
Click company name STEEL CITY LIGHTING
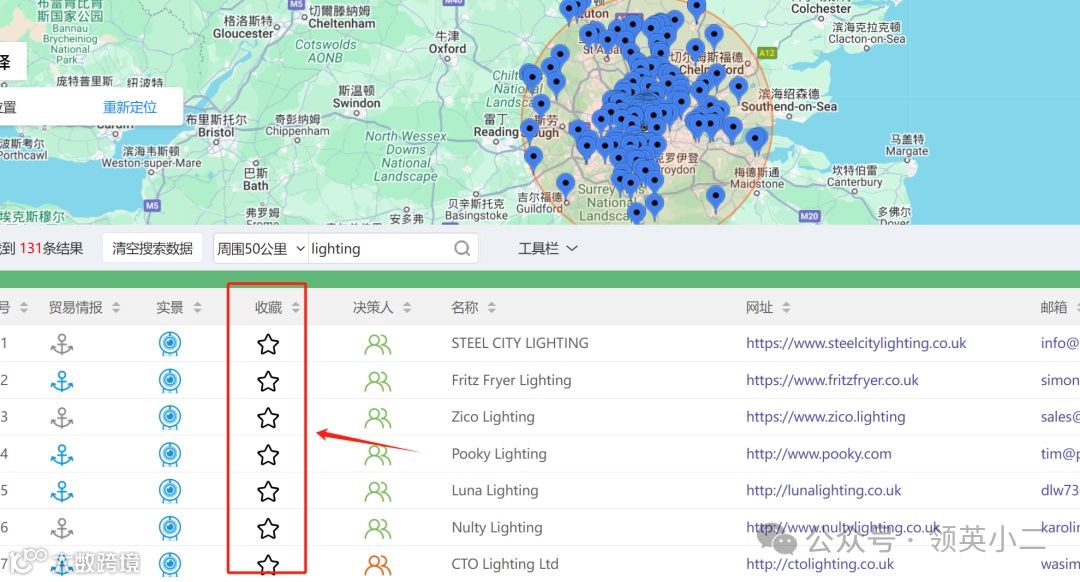(x=519, y=343)
